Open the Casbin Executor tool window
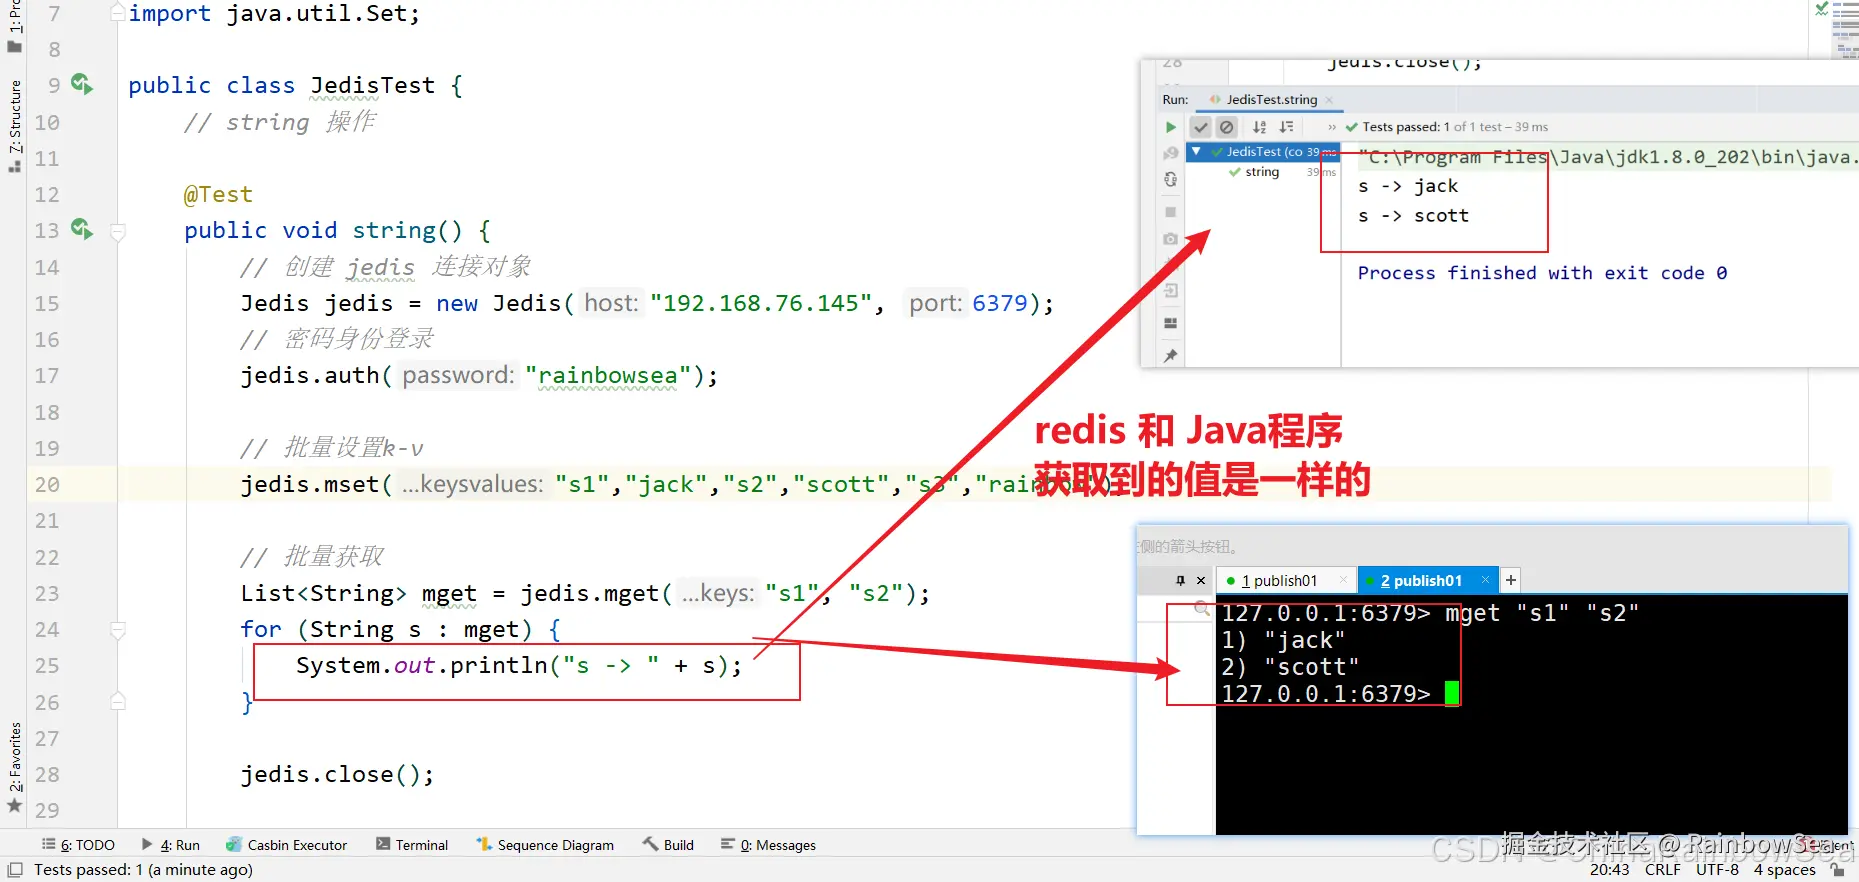The height and width of the screenshot is (882, 1859). [x=287, y=845]
